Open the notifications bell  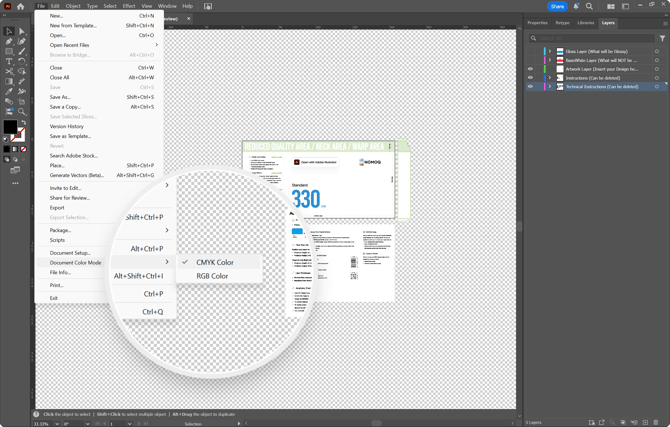pyautogui.click(x=576, y=6)
